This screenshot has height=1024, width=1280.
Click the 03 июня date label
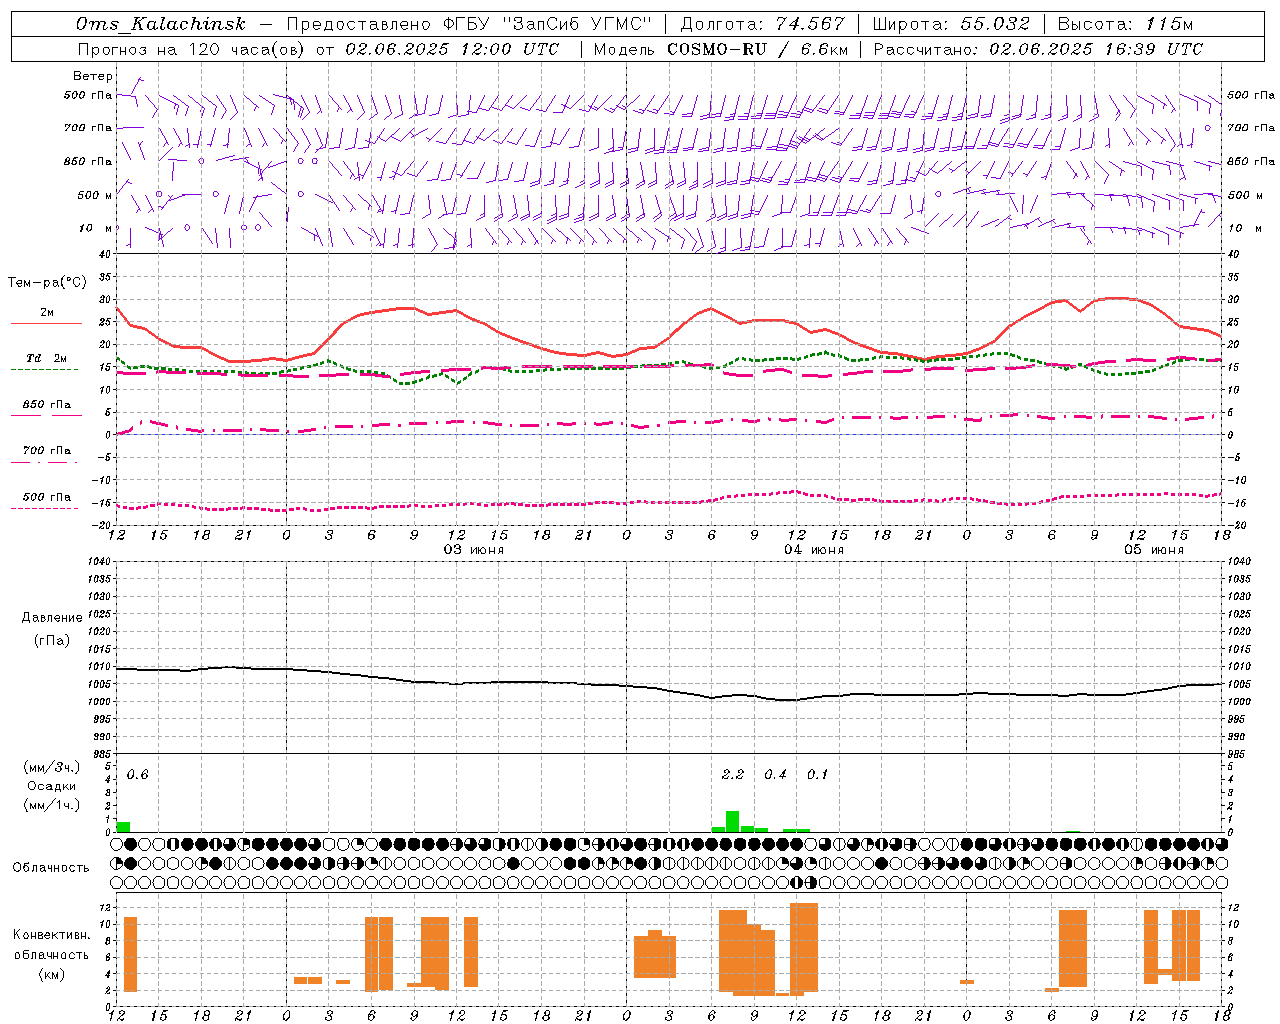pyautogui.click(x=474, y=550)
